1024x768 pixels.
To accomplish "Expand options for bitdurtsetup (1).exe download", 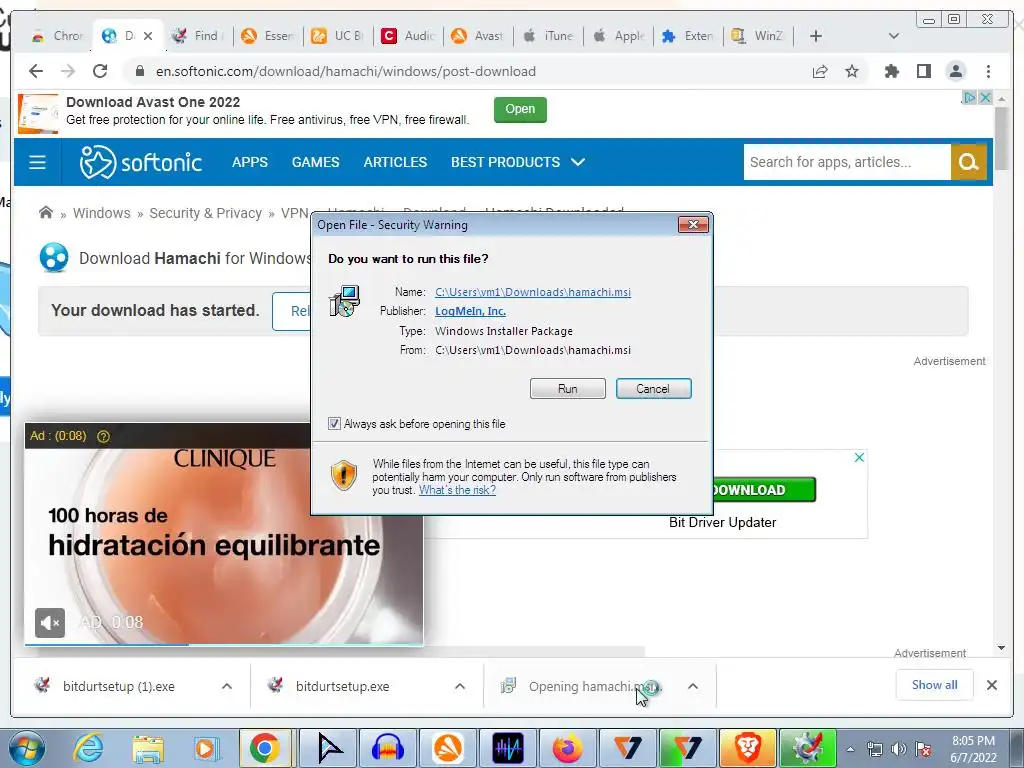I will 227,686.
